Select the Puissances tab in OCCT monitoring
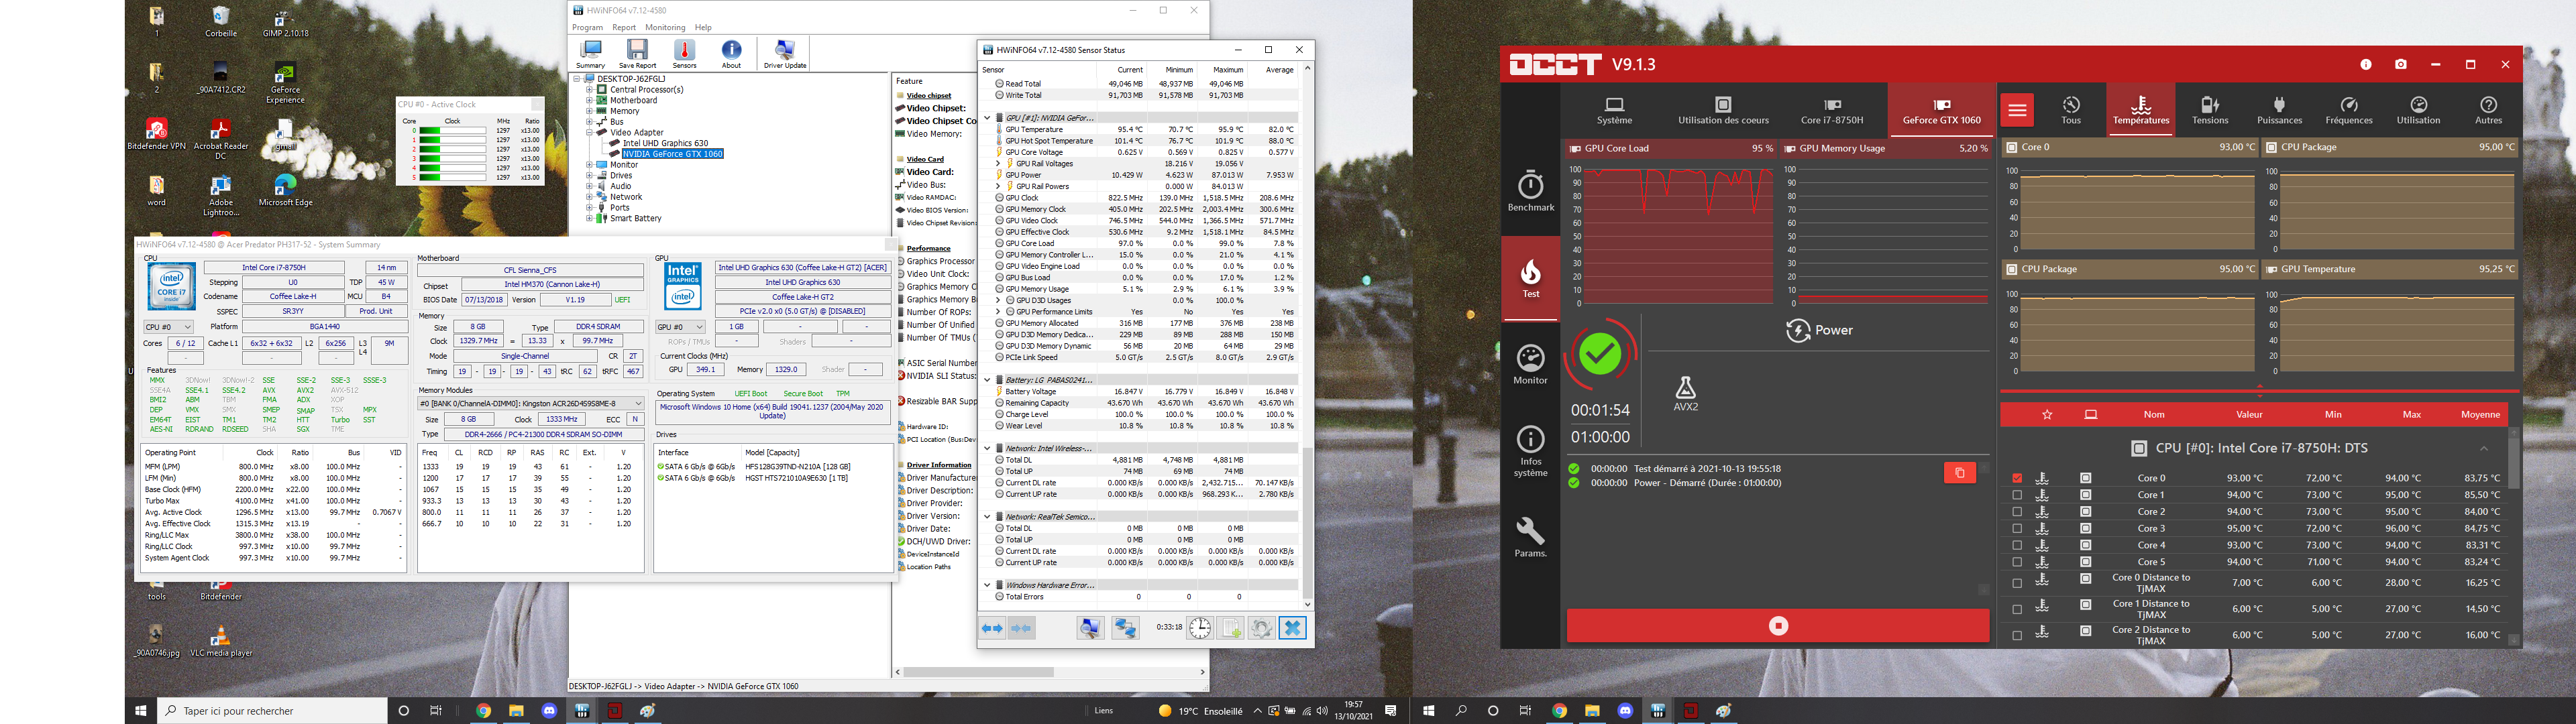 (x=2279, y=111)
